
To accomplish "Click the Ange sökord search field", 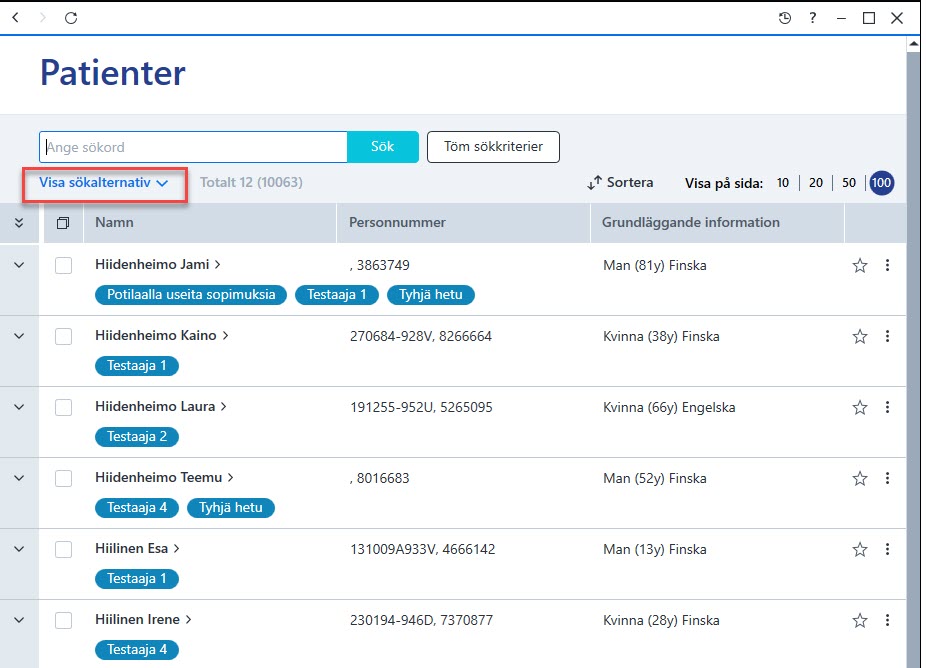I will pyautogui.click(x=193, y=147).
